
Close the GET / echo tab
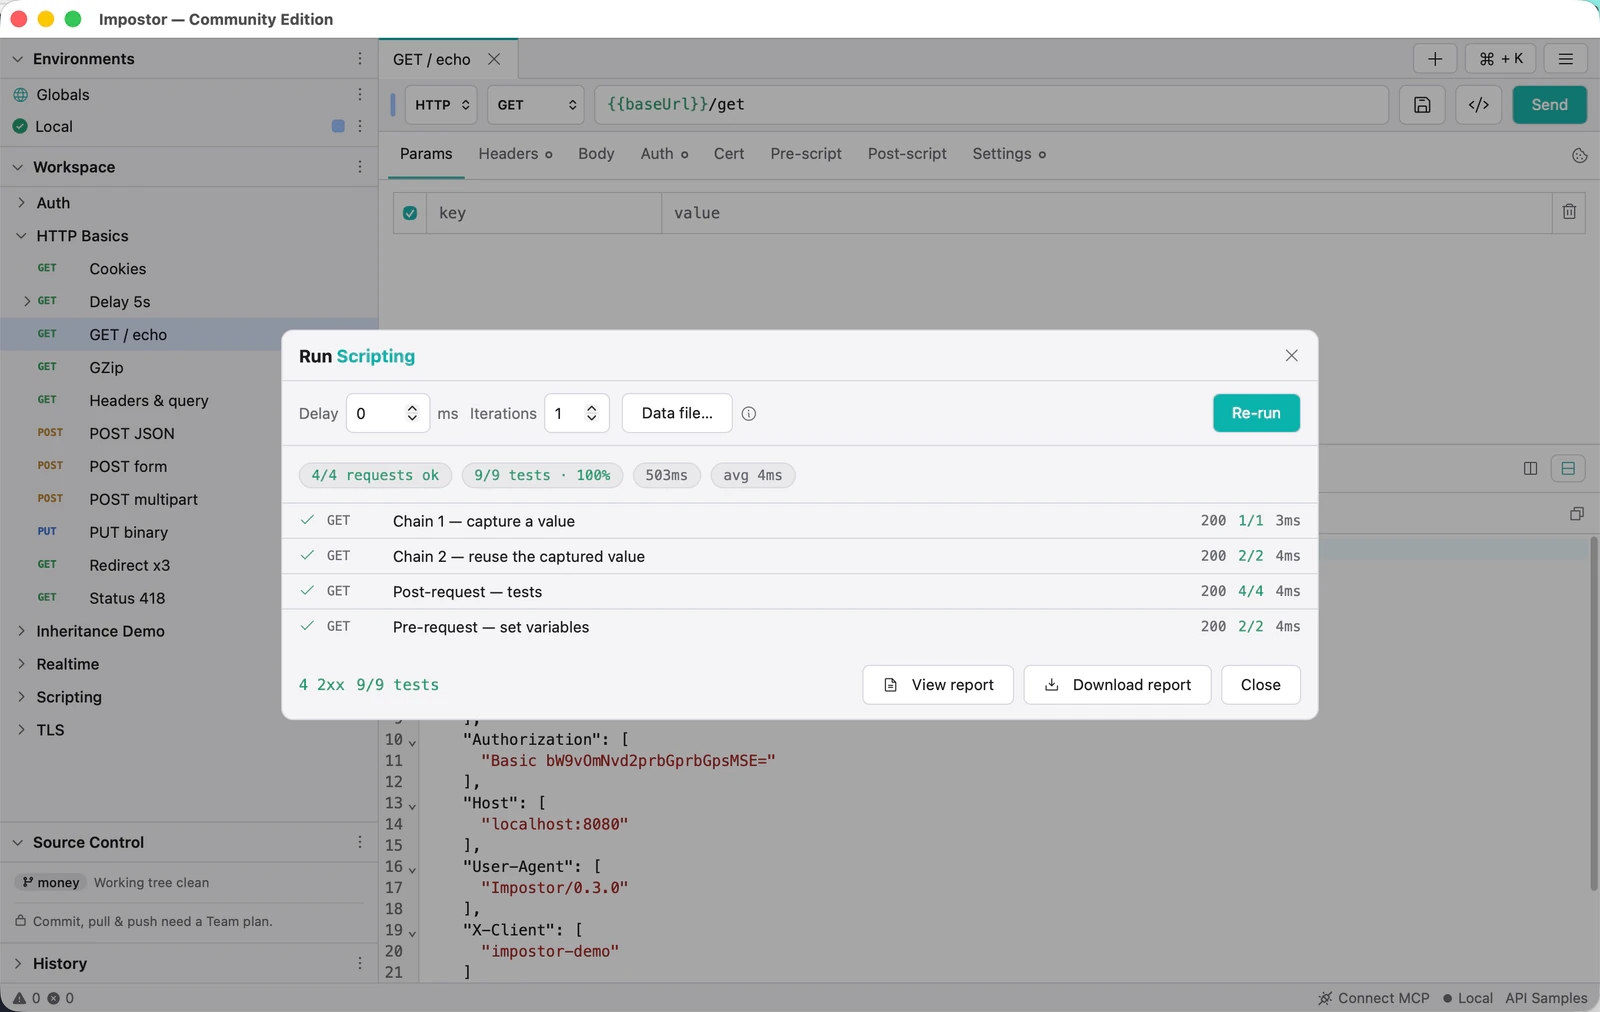(x=494, y=59)
